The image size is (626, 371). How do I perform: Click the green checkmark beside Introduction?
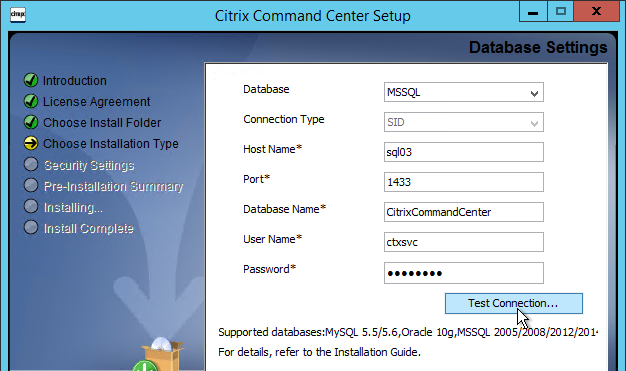tap(31, 80)
